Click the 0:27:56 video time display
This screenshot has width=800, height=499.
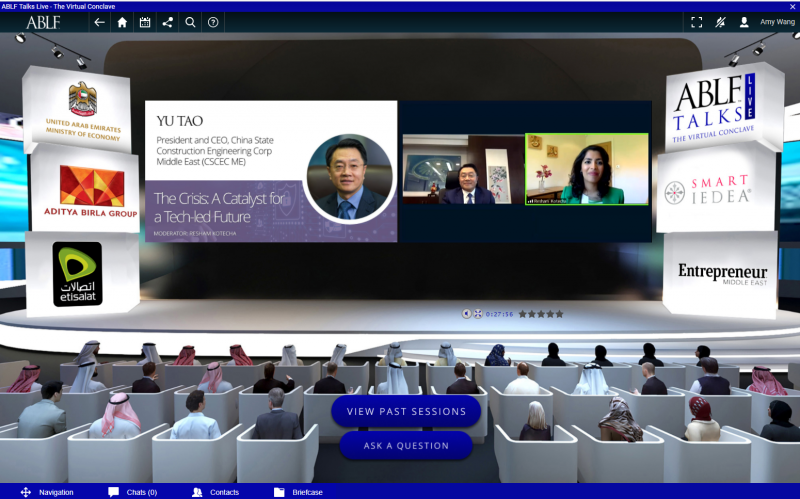coord(499,314)
